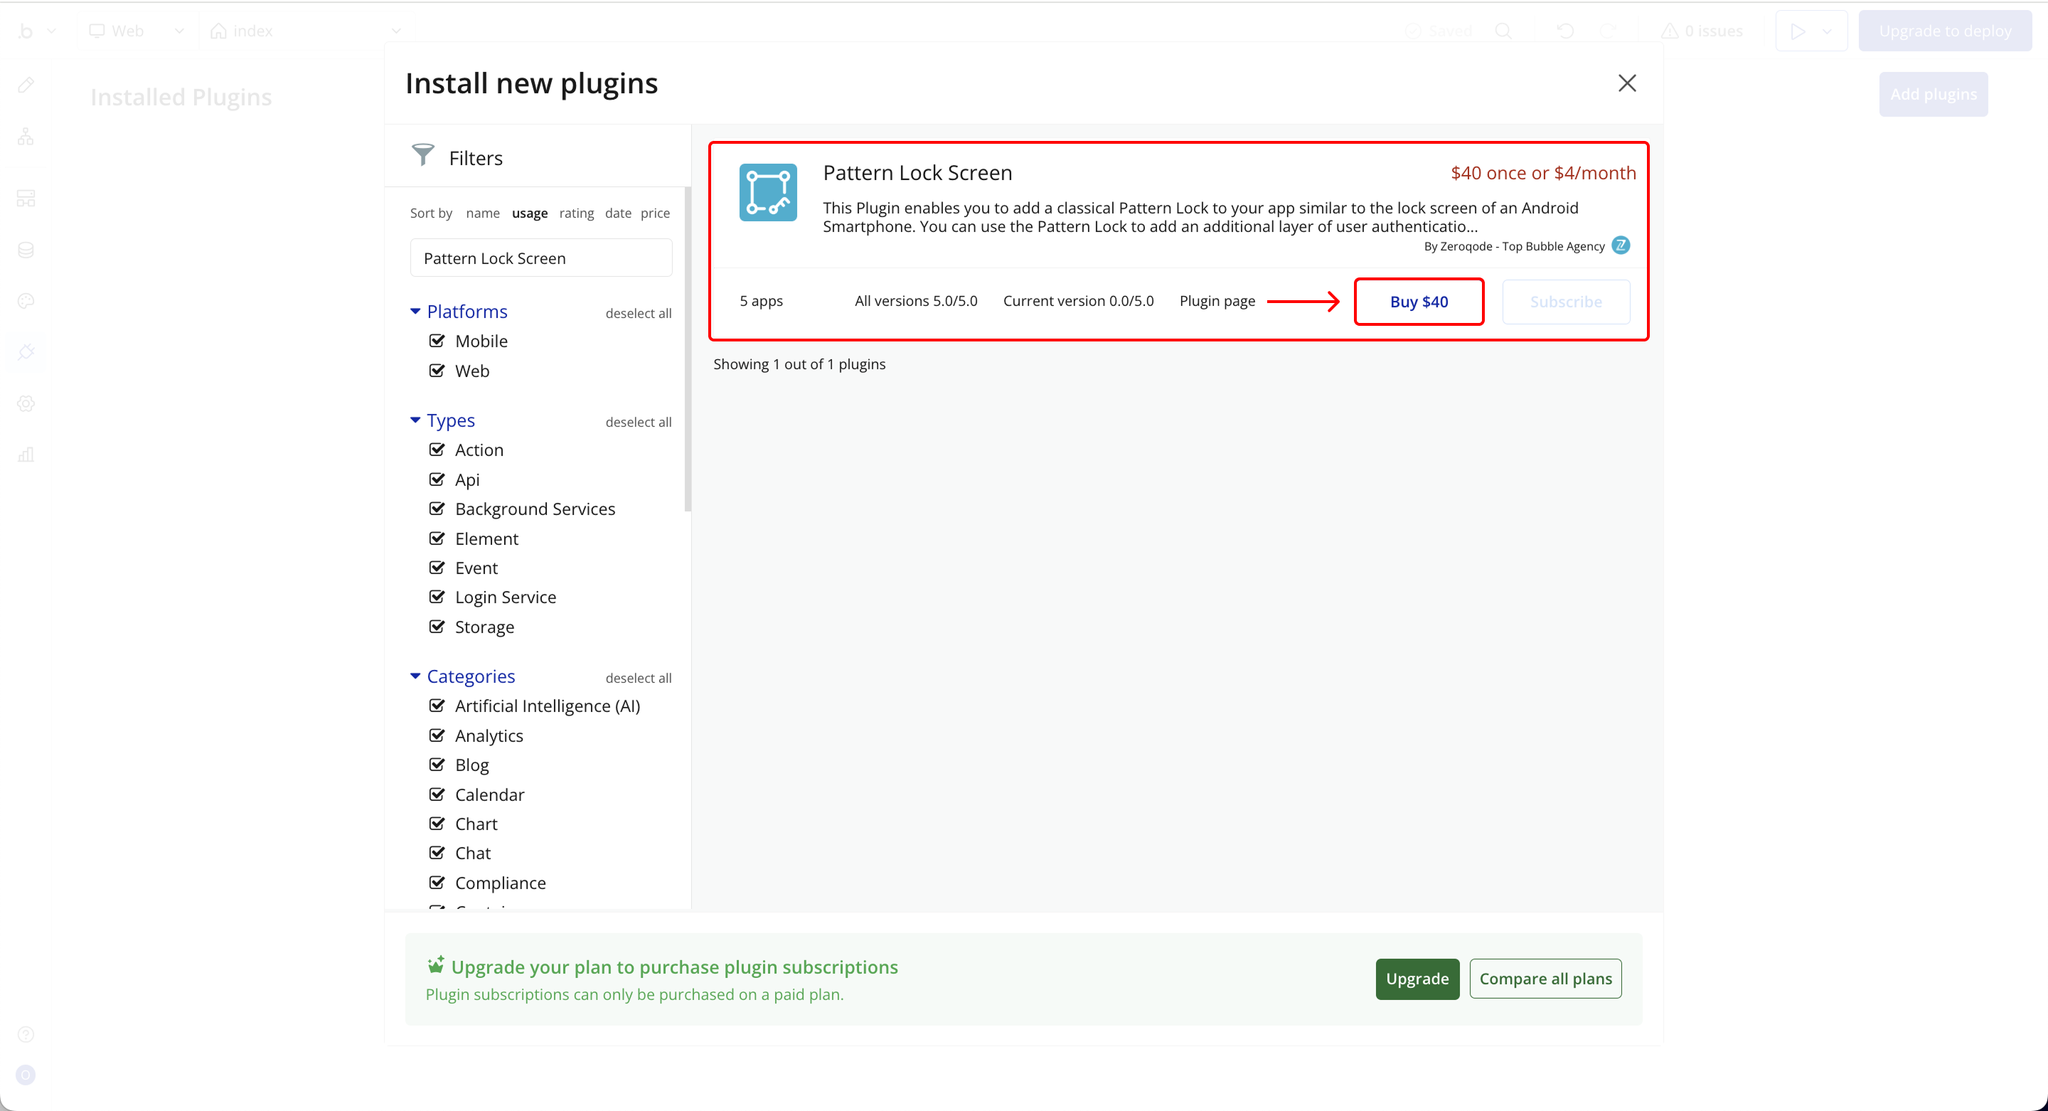
Task: Collapse the Platforms filter section
Action: point(415,312)
